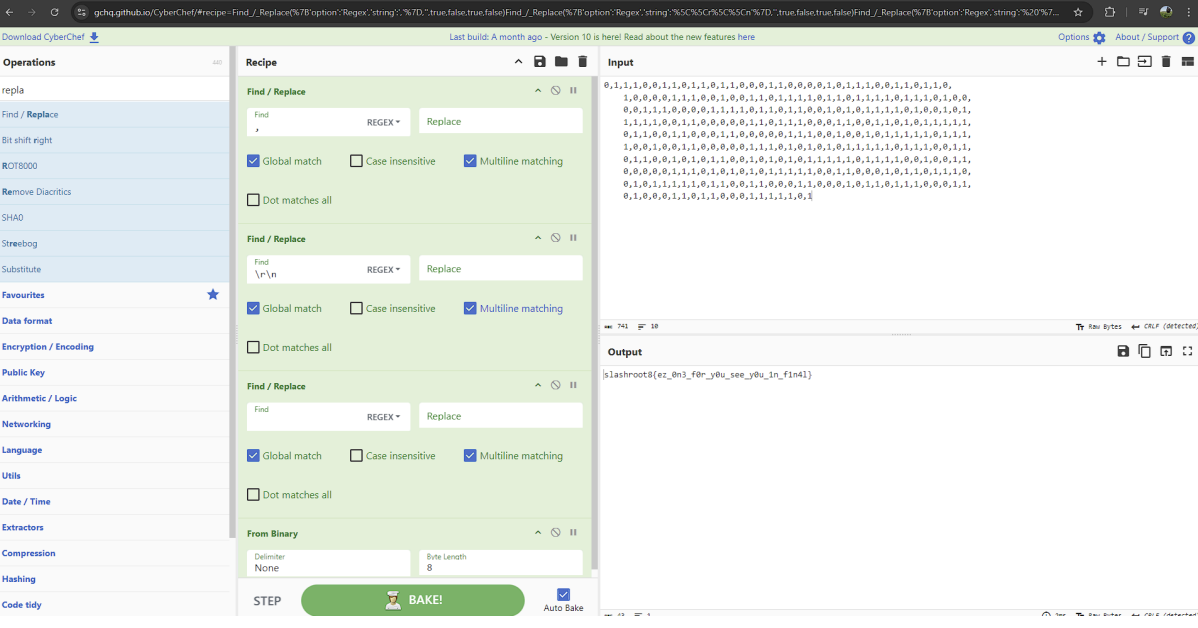
Task: Click the Favourites star icon
Action: 213,295
